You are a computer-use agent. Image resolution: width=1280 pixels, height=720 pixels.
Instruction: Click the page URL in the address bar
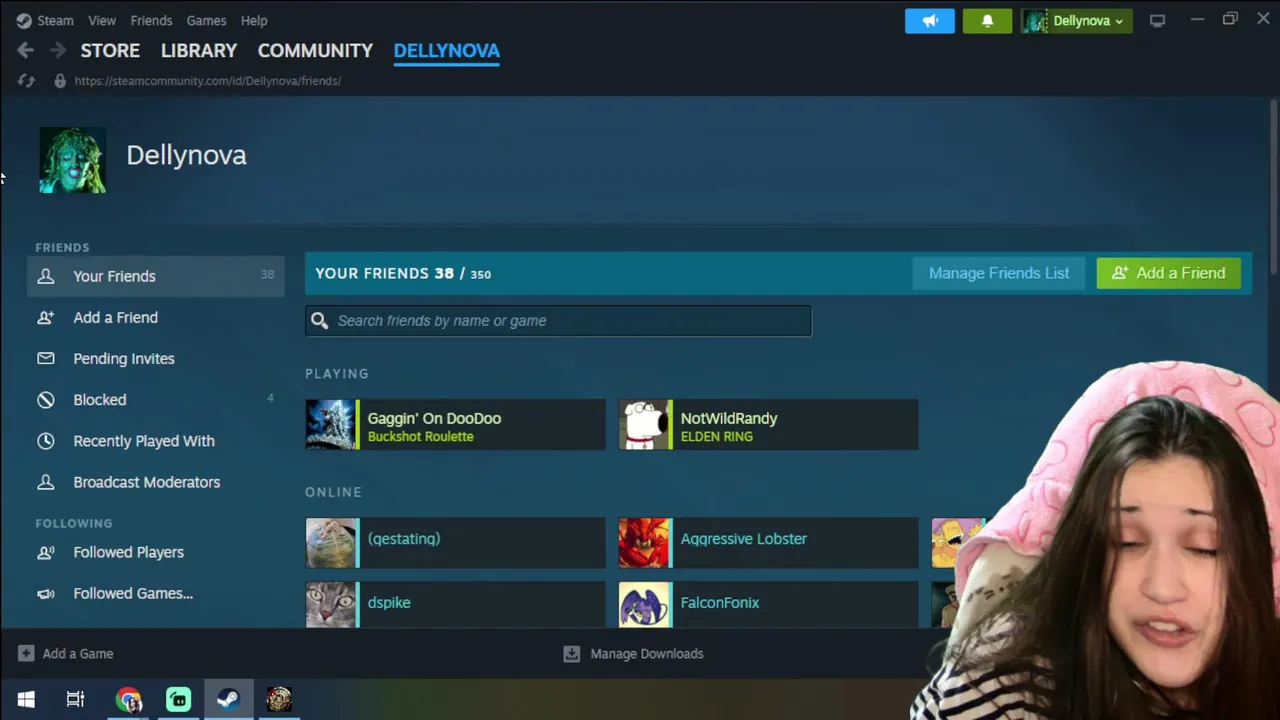pos(208,81)
